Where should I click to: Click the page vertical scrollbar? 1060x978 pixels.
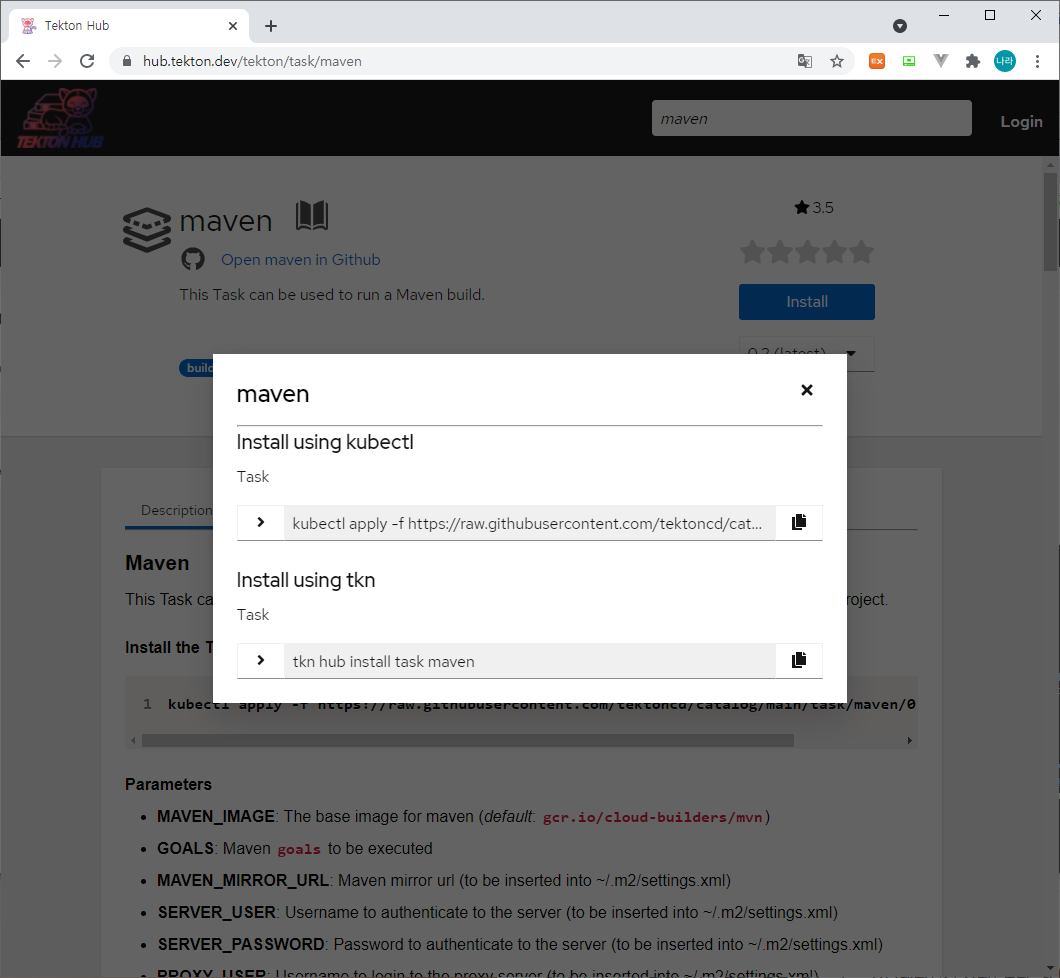(1050, 221)
